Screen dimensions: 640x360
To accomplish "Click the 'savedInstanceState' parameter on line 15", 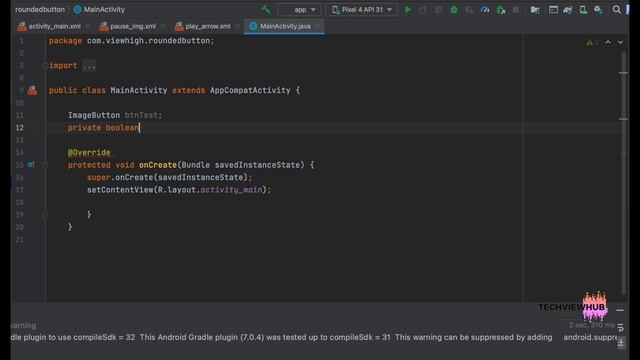I will [257, 165].
